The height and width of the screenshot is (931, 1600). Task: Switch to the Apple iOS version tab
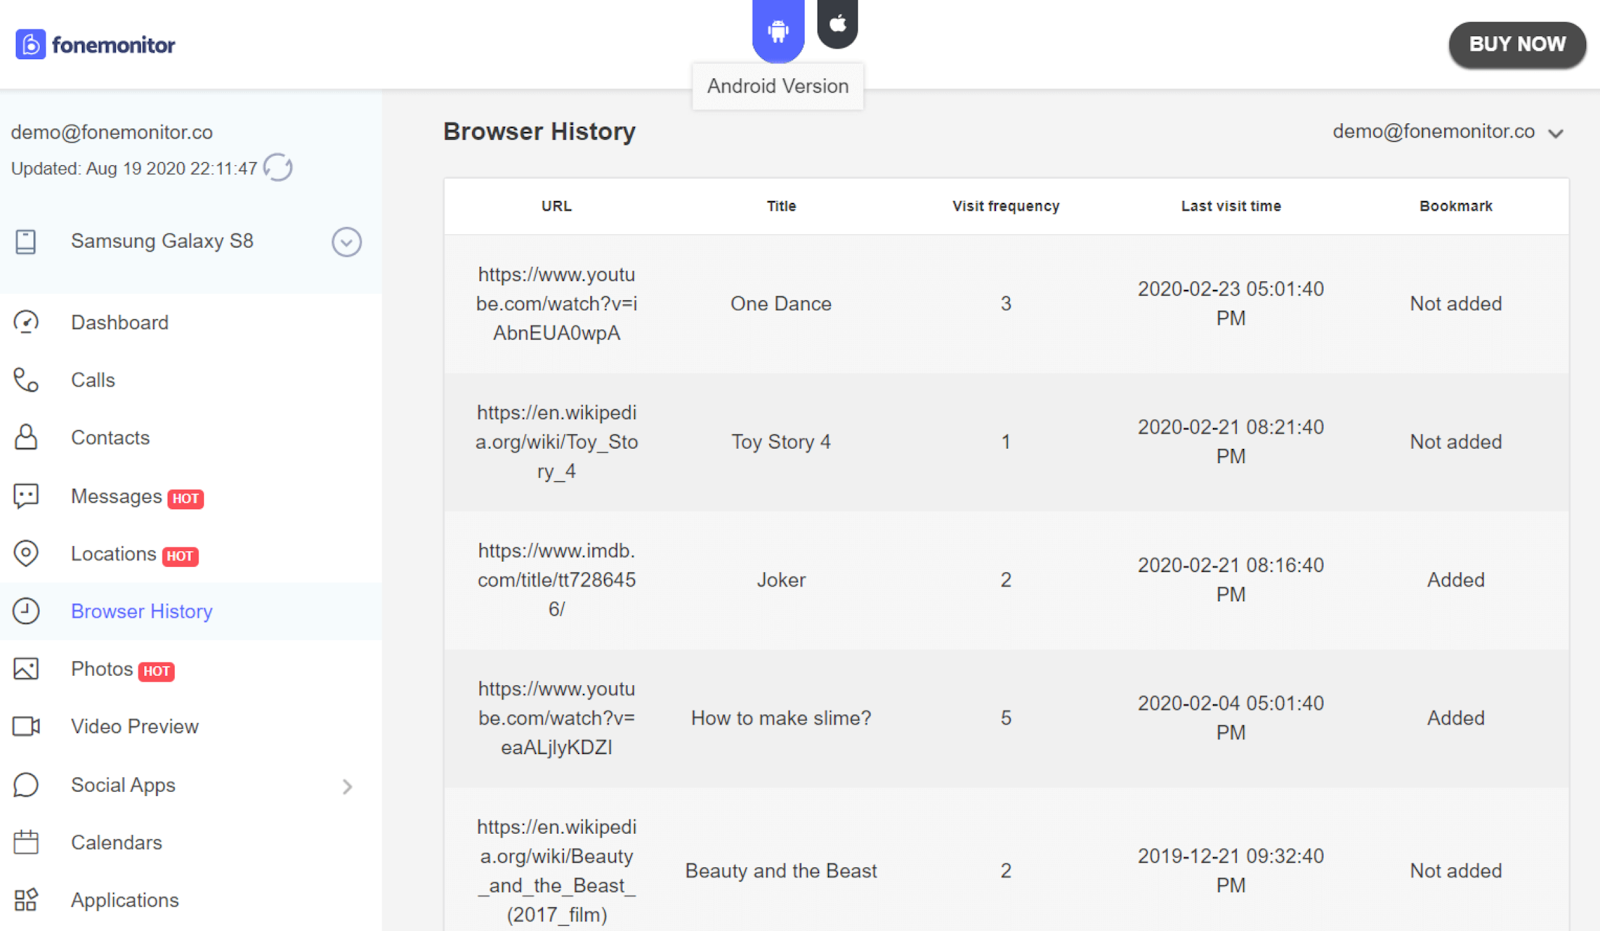pyautogui.click(x=838, y=22)
